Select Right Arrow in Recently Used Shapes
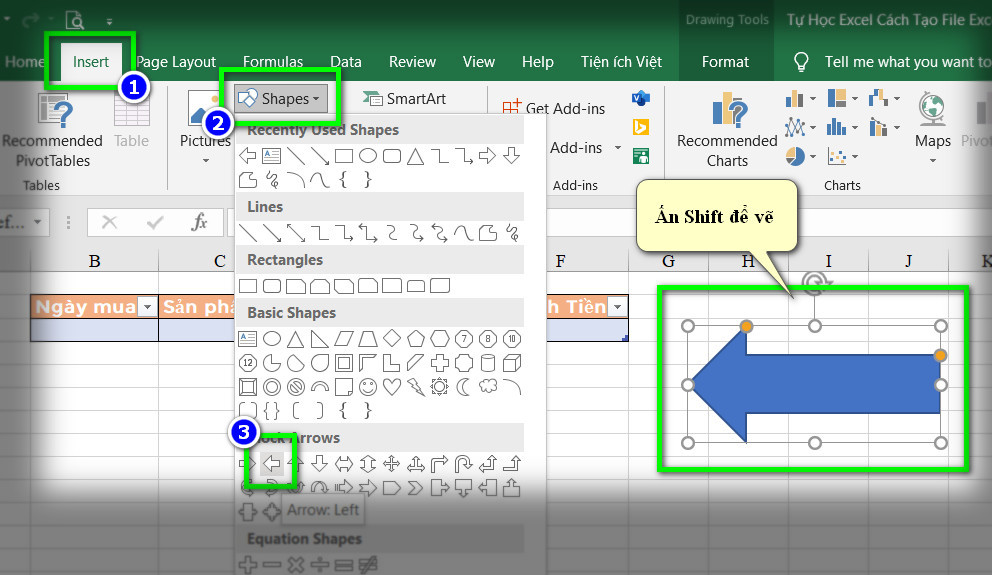This screenshot has width=992, height=575. 487,155
